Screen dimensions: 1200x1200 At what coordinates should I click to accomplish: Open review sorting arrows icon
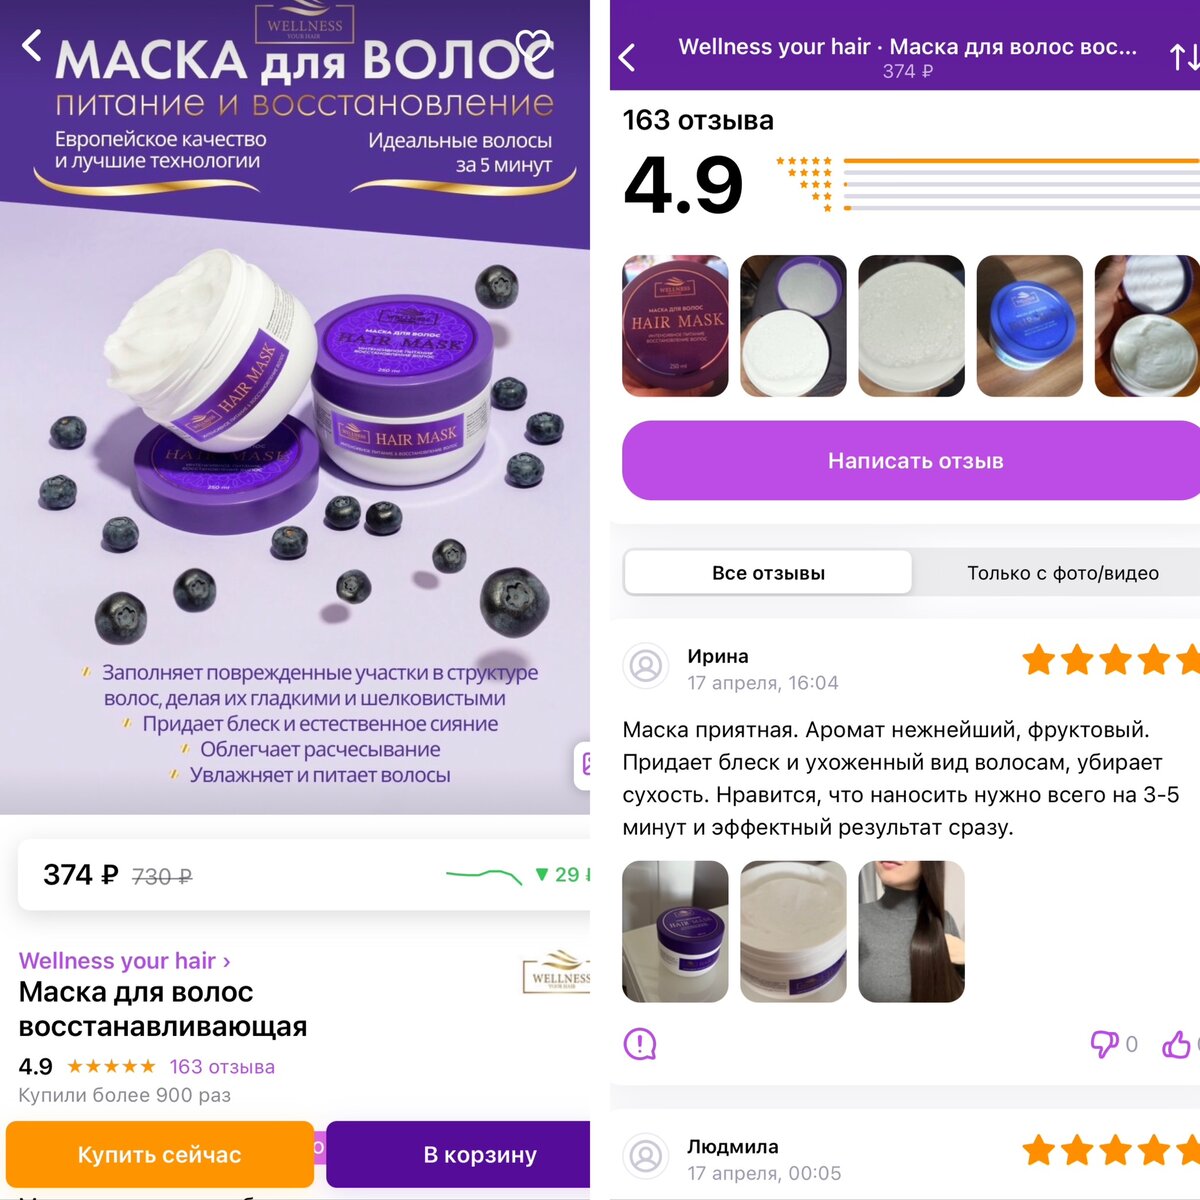[1184, 58]
